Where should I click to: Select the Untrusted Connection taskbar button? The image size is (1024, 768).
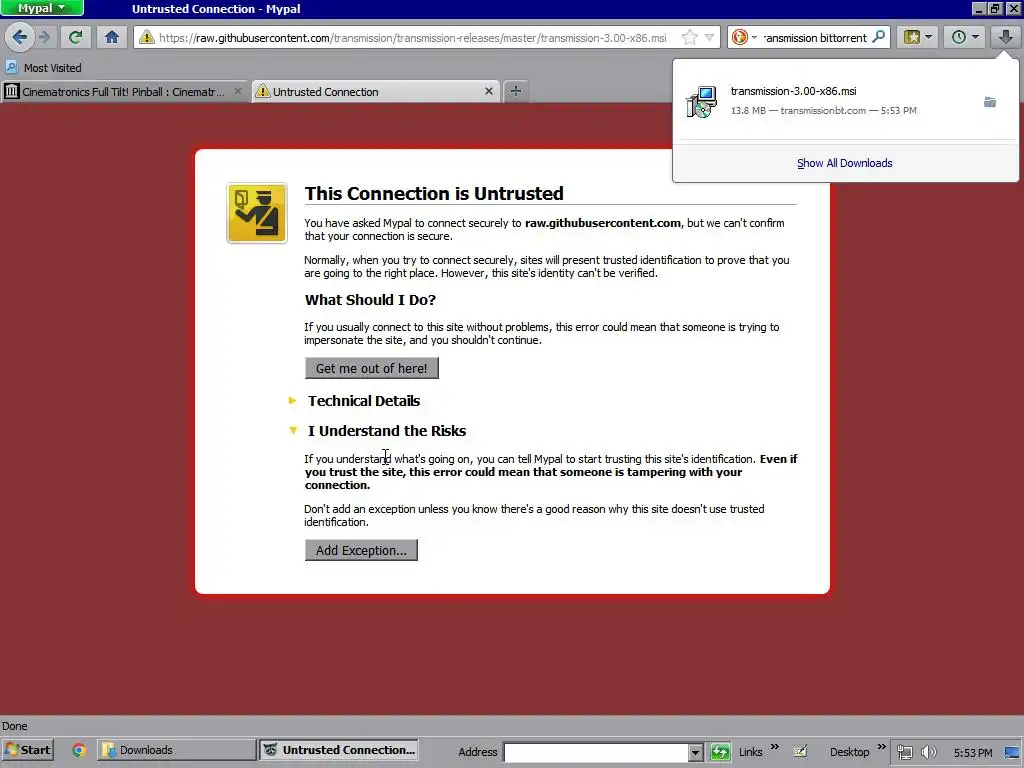[x=339, y=750]
